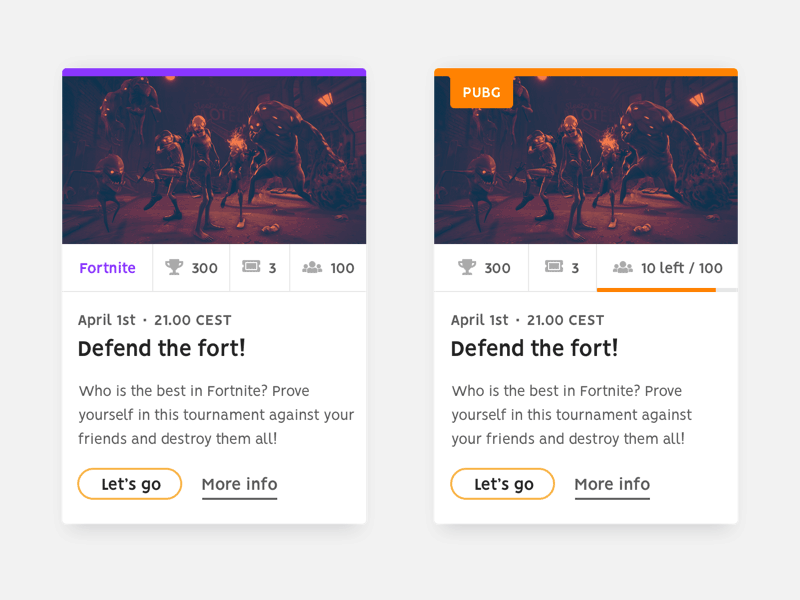The width and height of the screenshot is (800, 600).
Task: Click the trophy prize of 300 on left card
Action: (190, 267)
